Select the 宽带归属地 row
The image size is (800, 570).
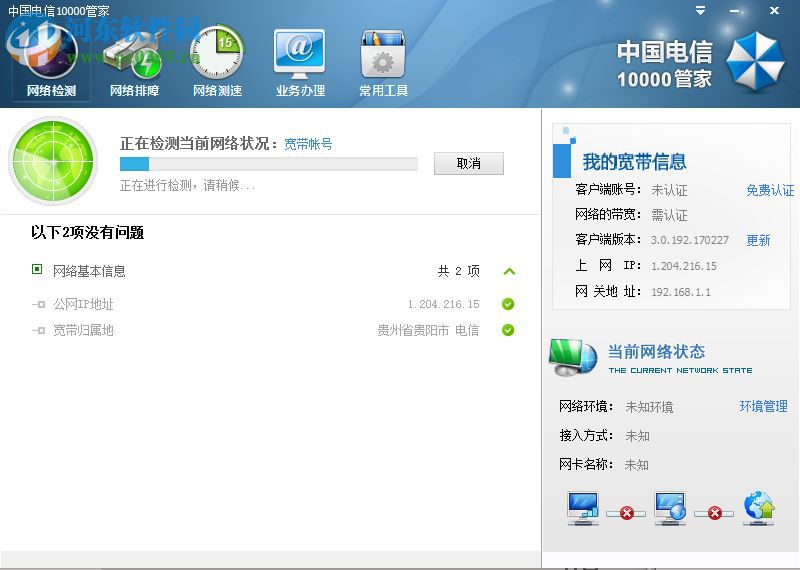tap(273, 330)
